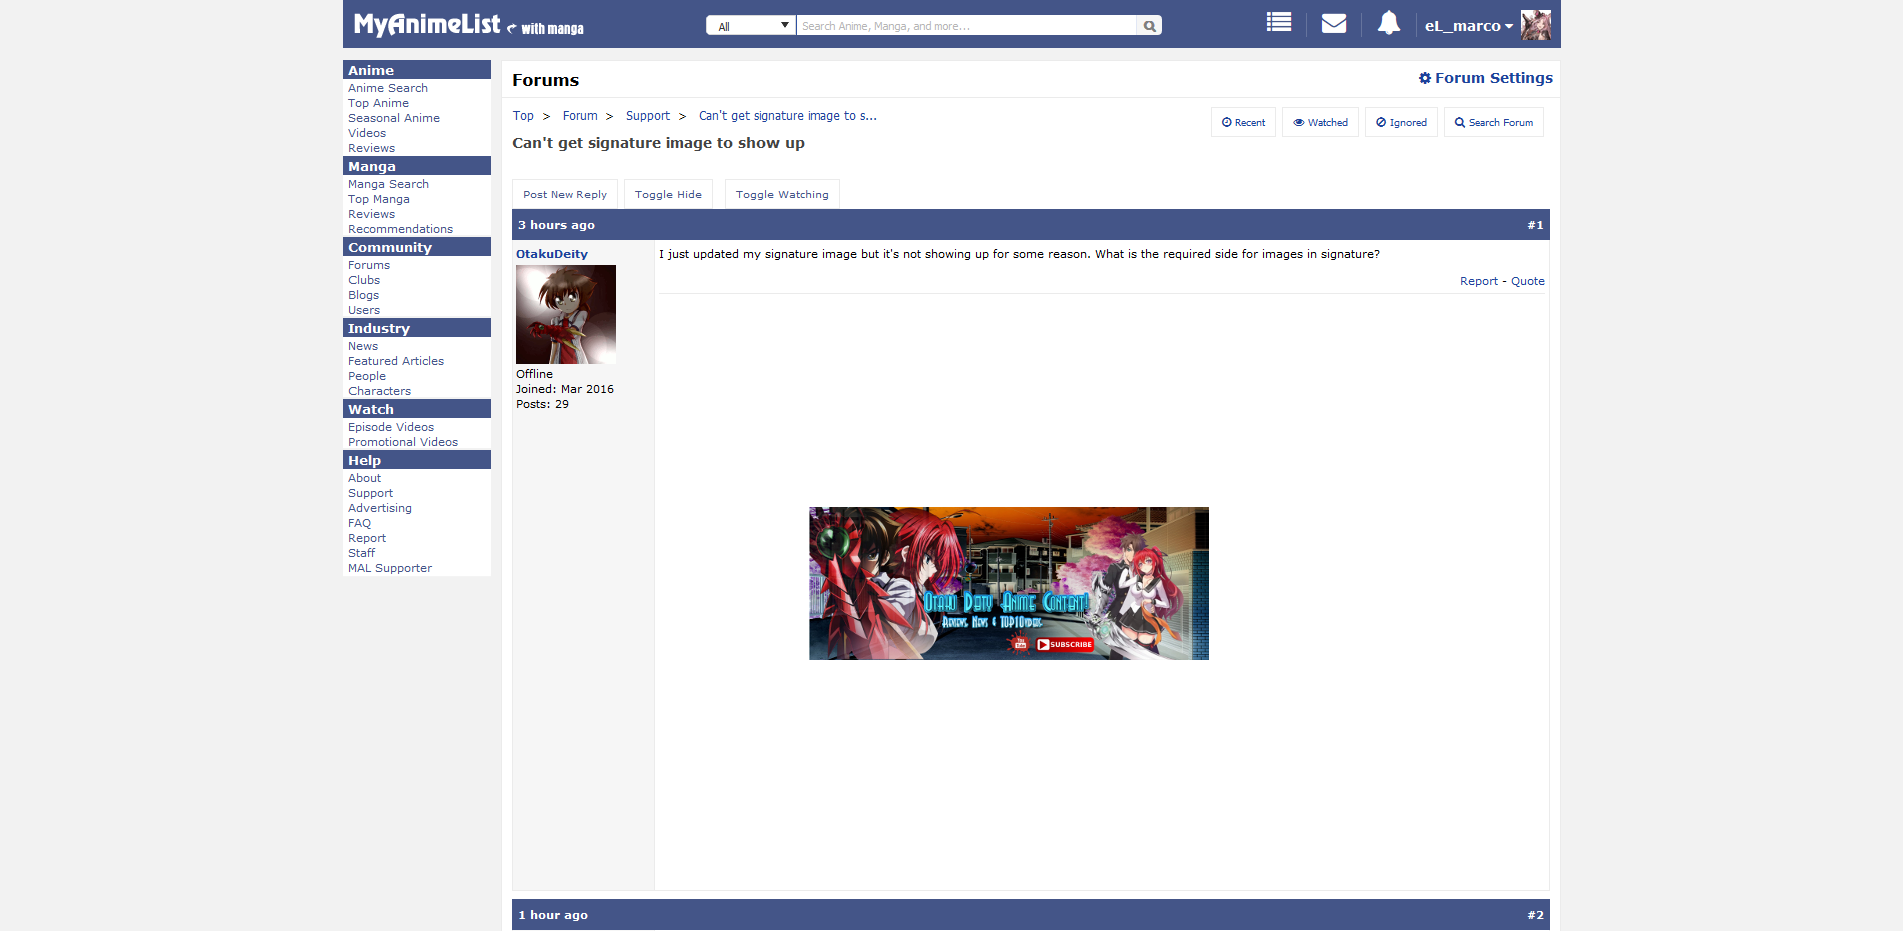Focus the Search Anime, Manga input field
1903x931 pixels.
click(x=965, y=26)
